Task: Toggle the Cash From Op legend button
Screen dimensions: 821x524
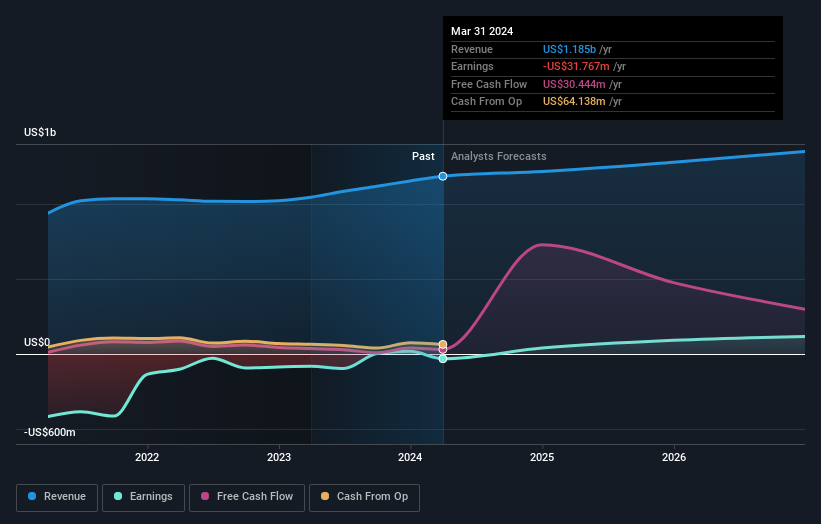Action: point(364,497)
